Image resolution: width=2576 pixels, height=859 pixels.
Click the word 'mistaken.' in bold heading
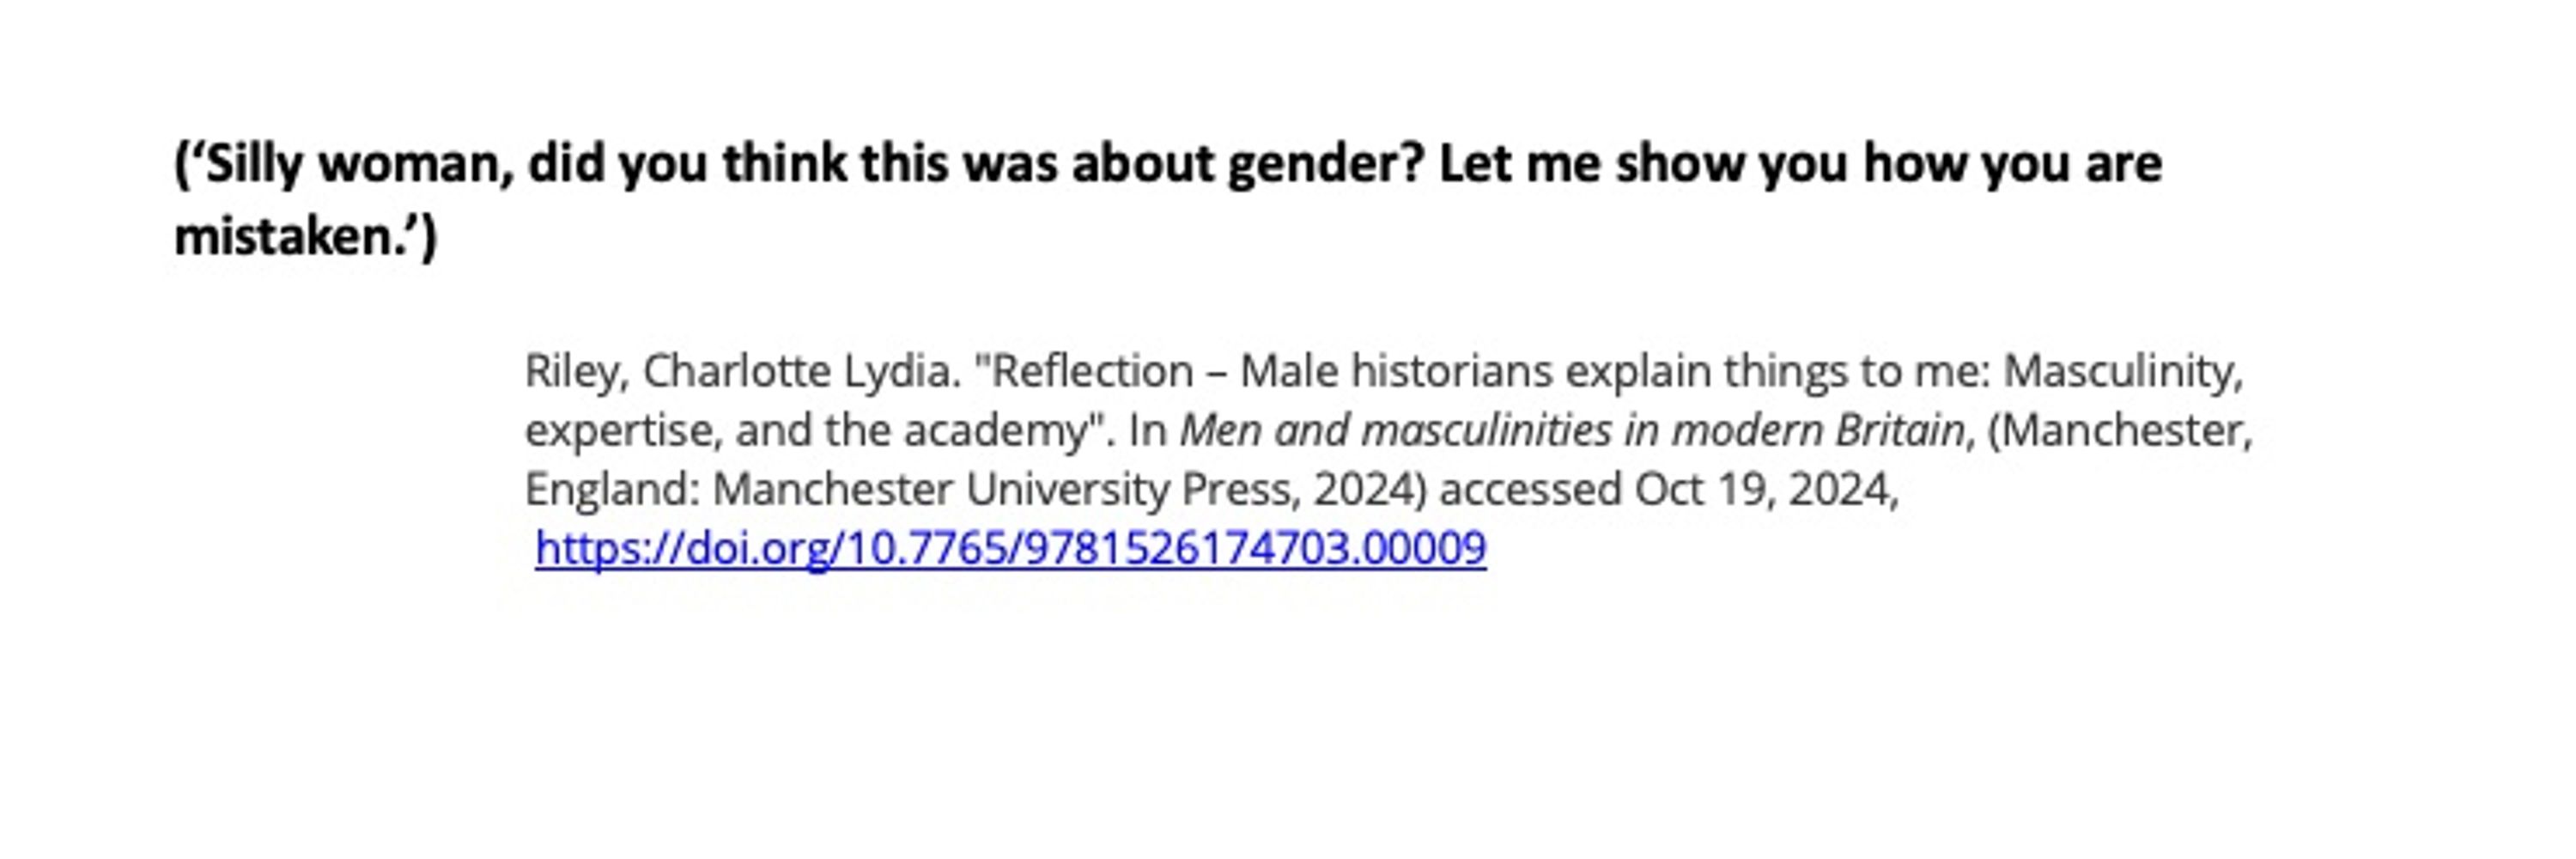[x=291, y=237]
